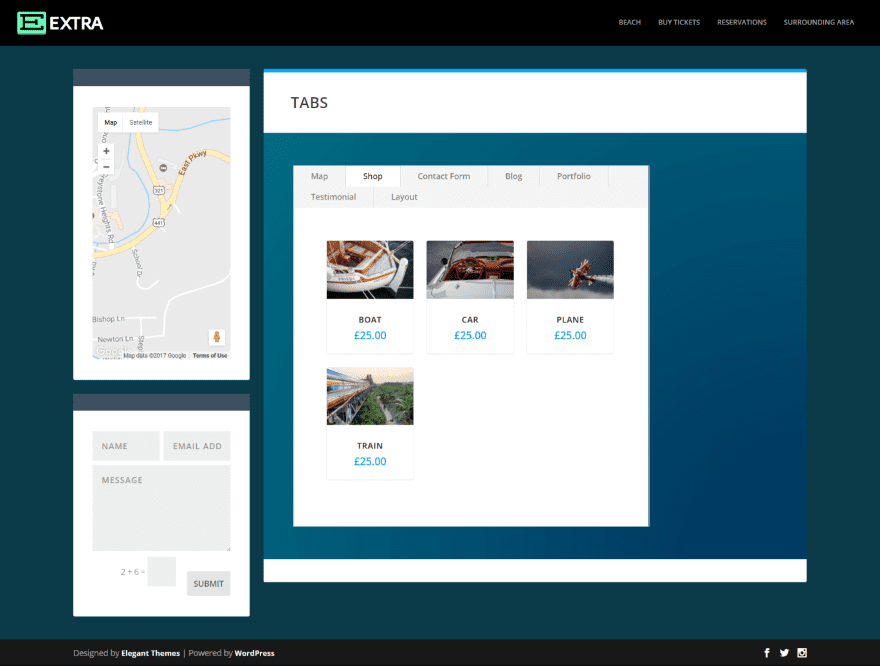Click the Extra logo icon
This screenshot has width=880, height=666.
[x=31, y=23]
